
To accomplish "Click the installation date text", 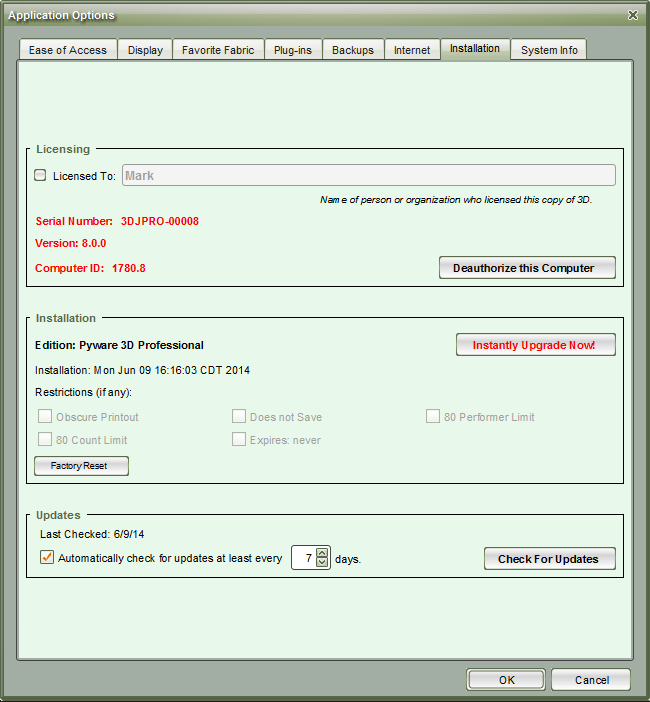I will pyautogui.click(x=142, y=370).
